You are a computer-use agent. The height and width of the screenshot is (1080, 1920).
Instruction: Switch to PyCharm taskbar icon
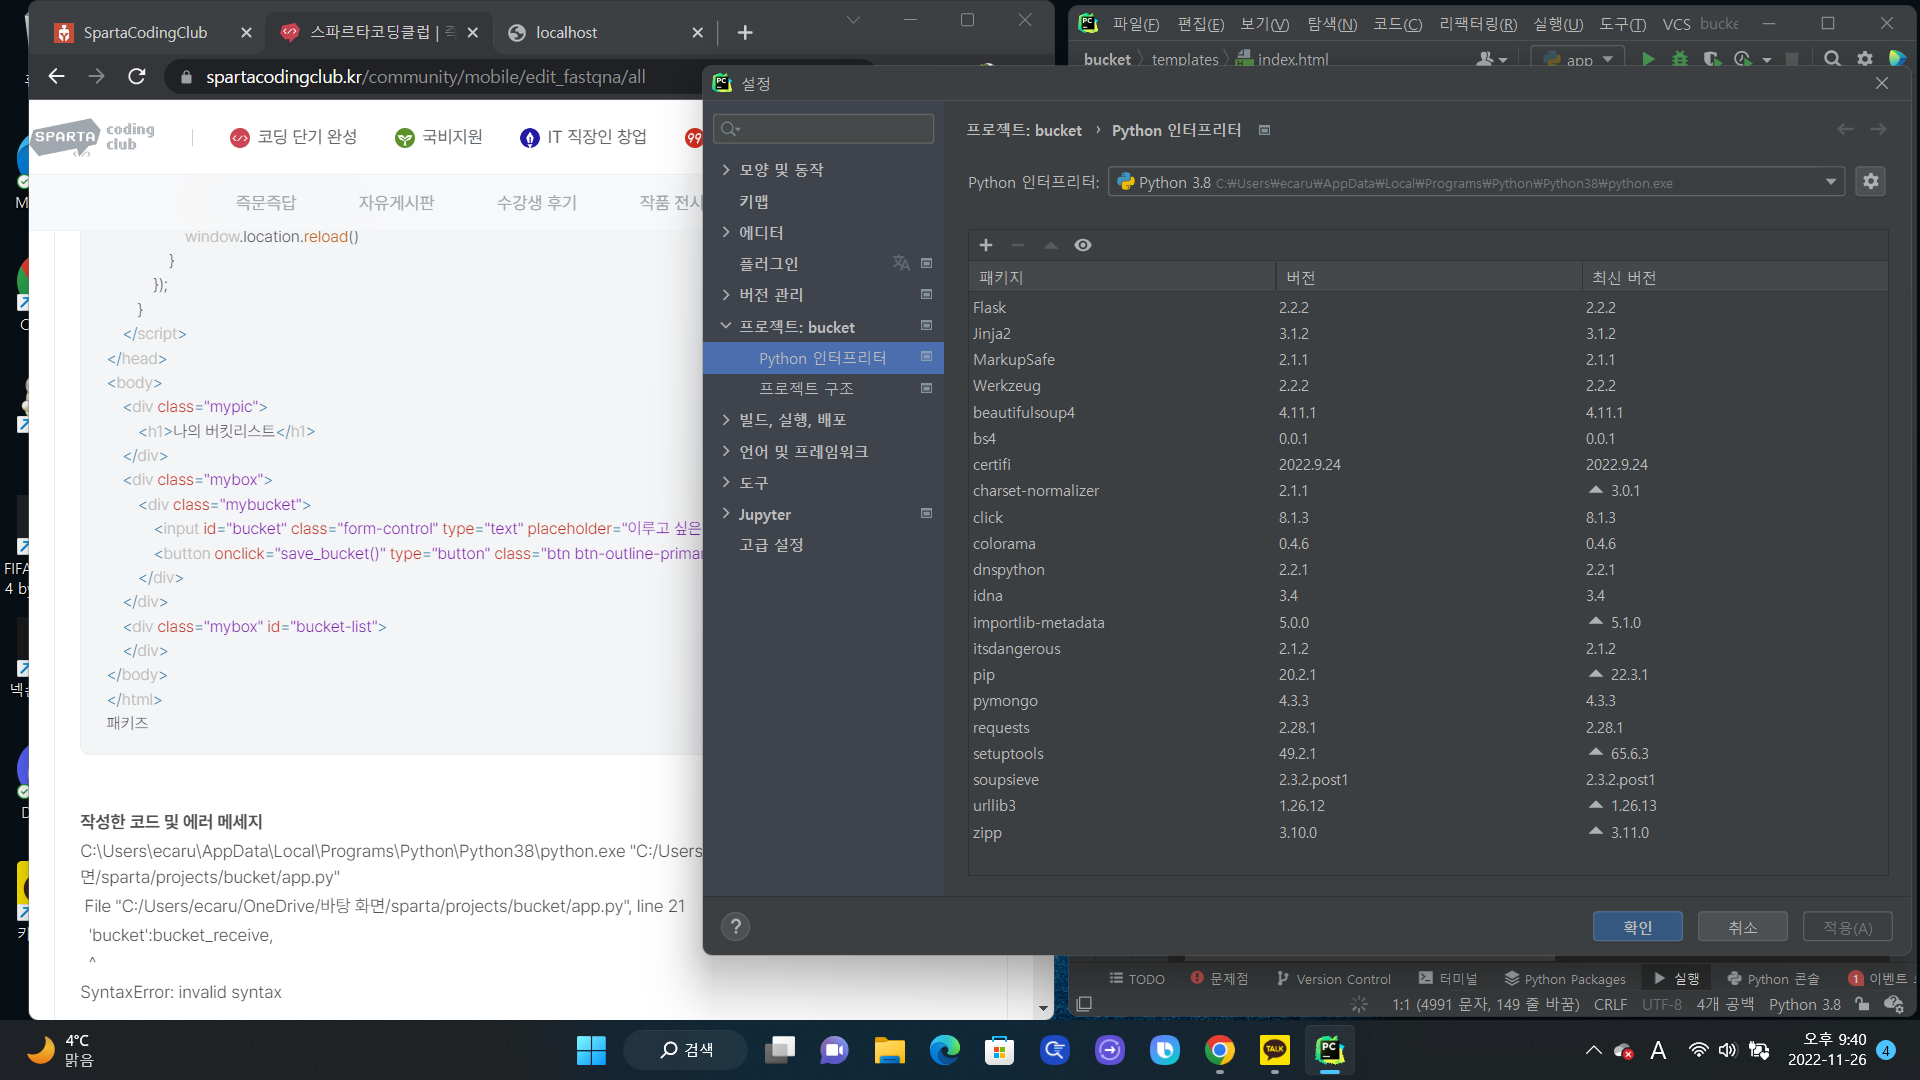click(x=1329, y=1050)
